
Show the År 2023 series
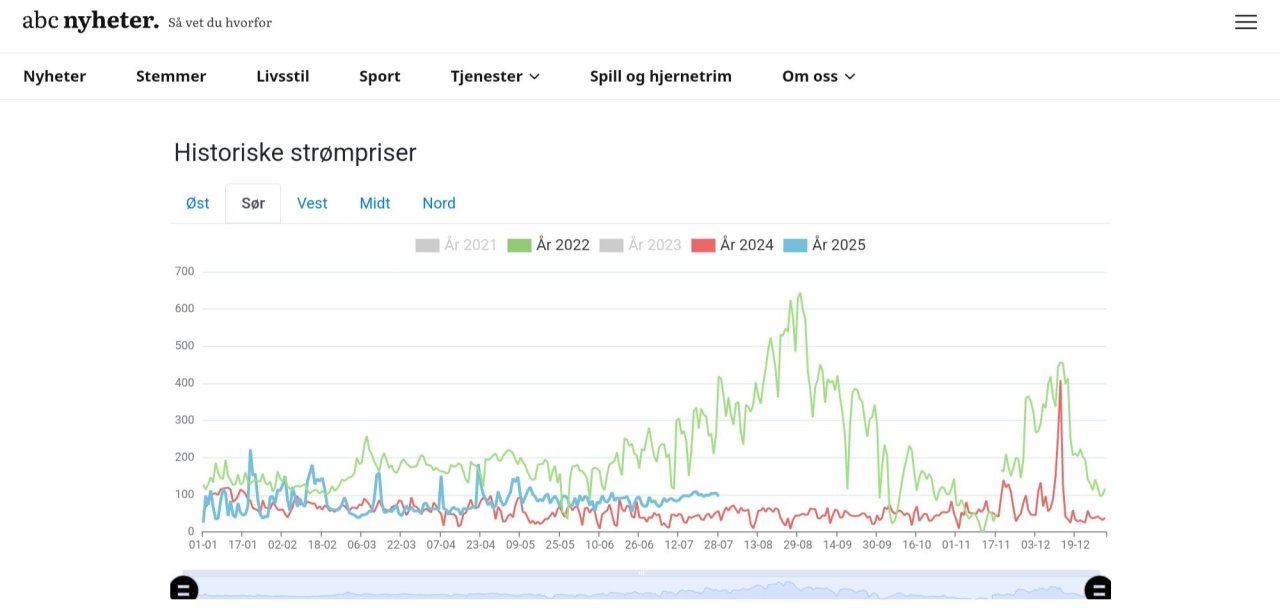point(640,245)
